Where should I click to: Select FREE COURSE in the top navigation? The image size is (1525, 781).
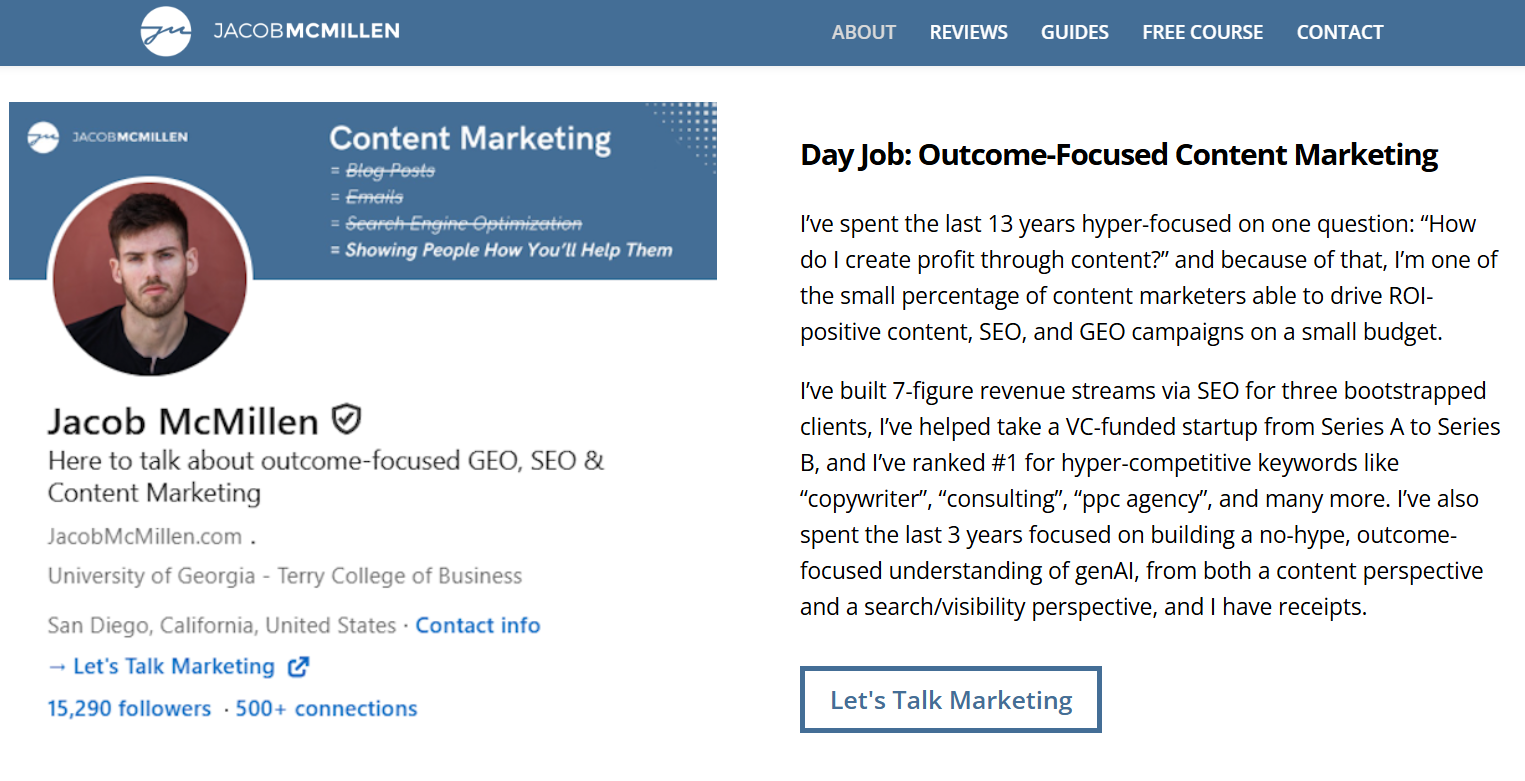pyautogui.click(x=1202, y=32)
